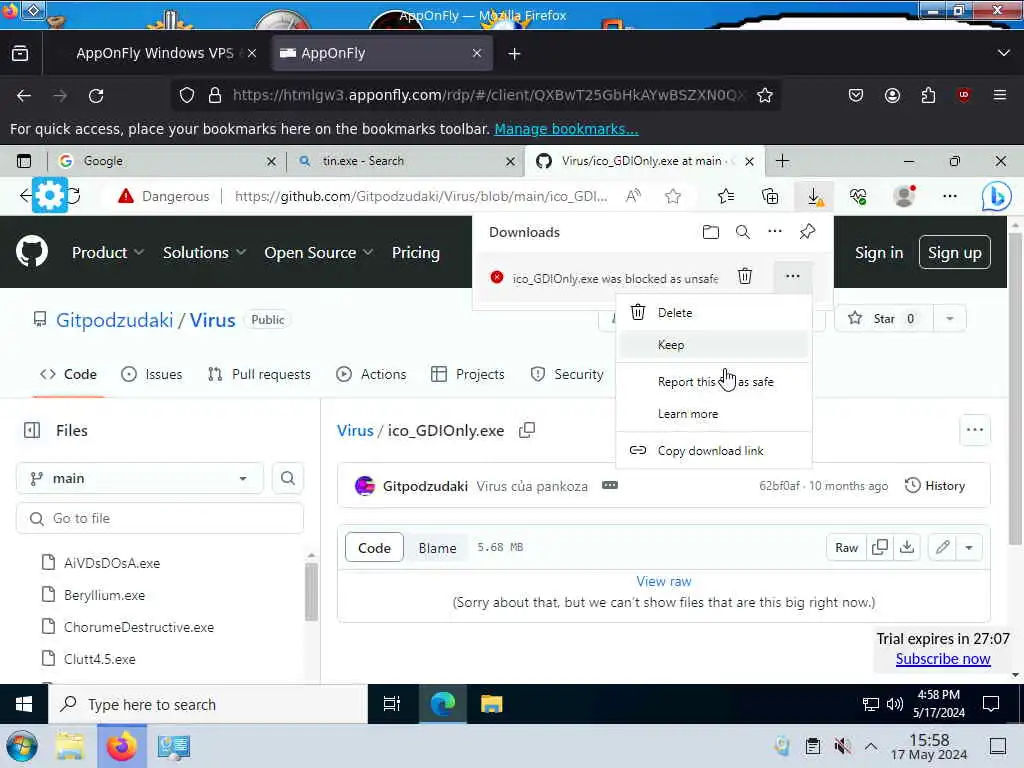
Task: Expand the edit file options dropdown arrow
Action: [x=968, y=547]
